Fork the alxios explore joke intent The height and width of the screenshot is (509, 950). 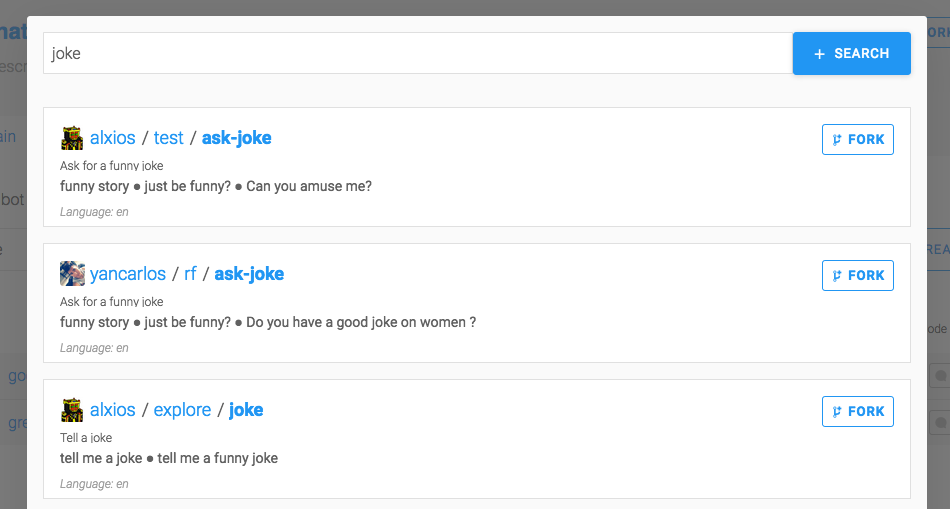(857, 411)
